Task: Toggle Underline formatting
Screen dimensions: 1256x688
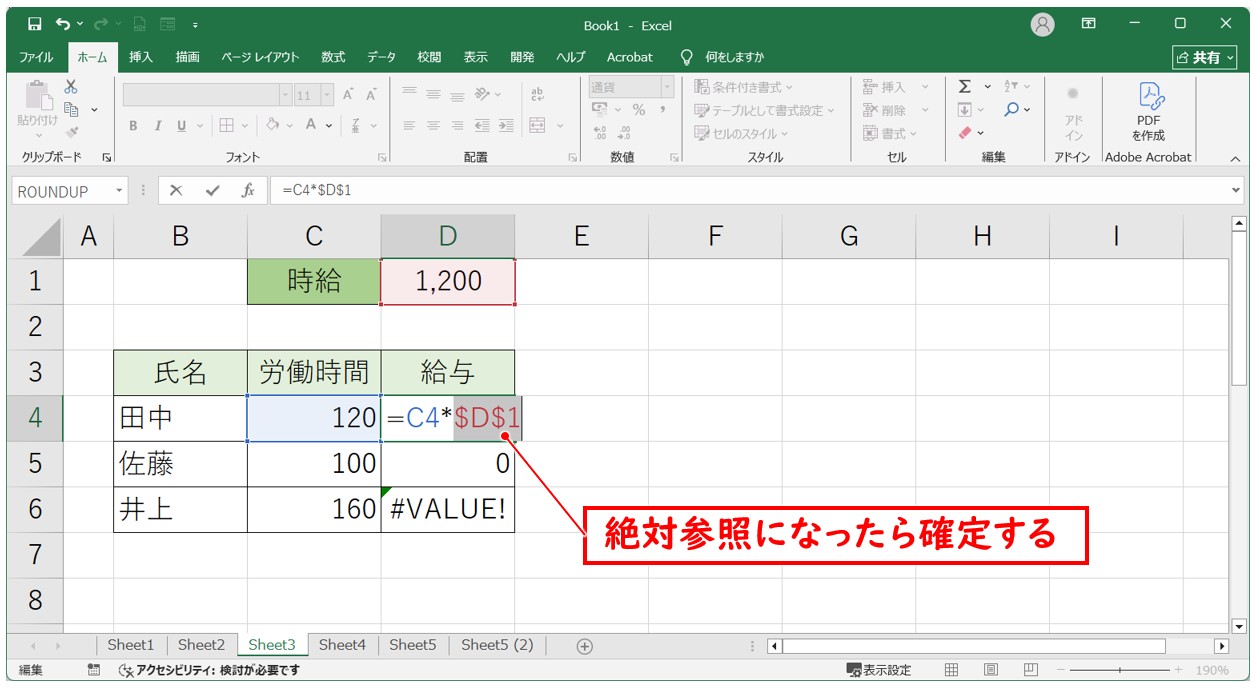Action: point(181,126)
